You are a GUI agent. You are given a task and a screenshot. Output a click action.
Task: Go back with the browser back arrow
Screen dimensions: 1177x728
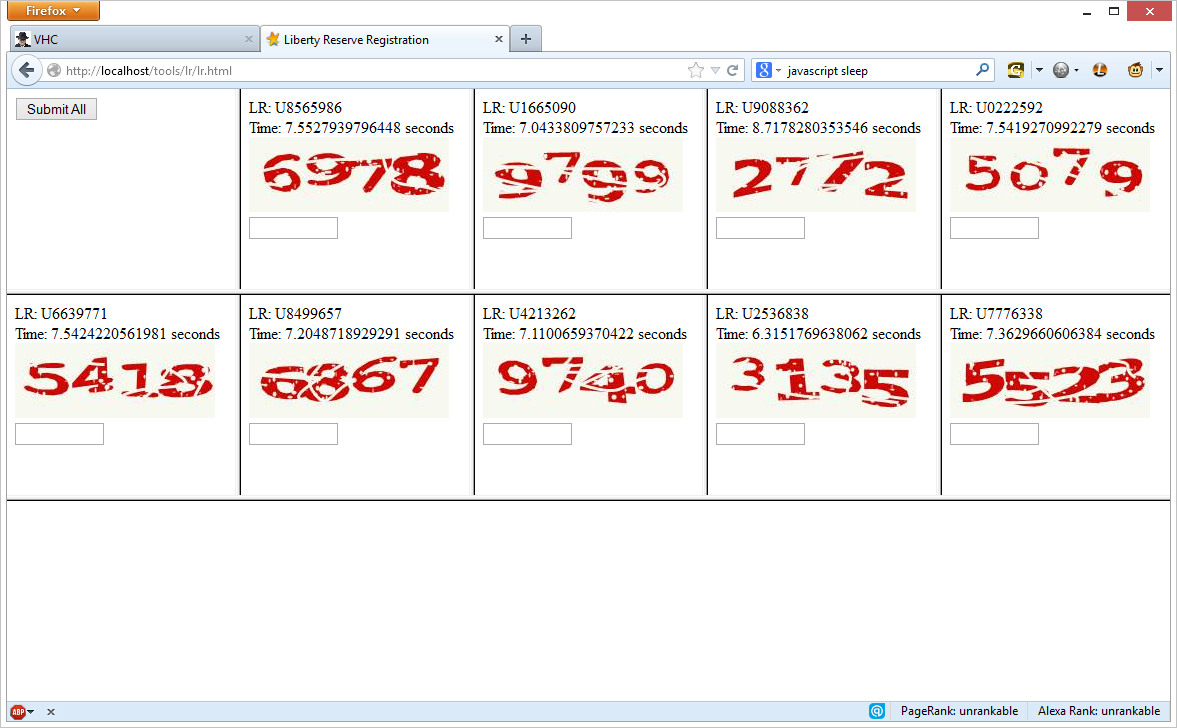pos(27,71)
